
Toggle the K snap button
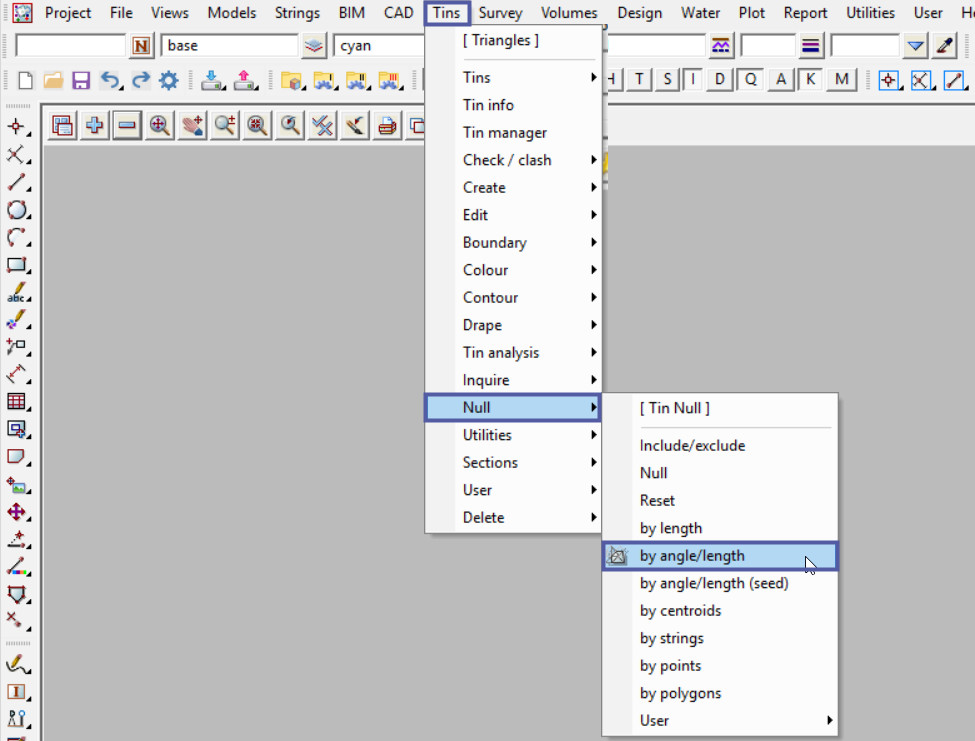[x=810, y=80]
